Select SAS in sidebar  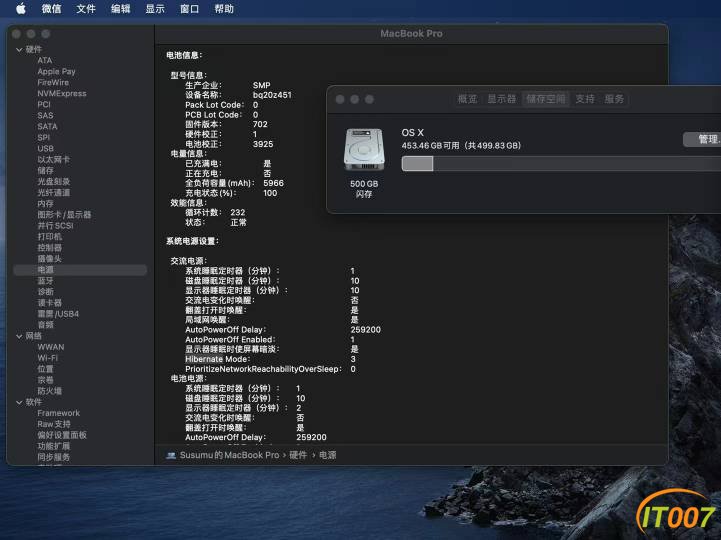pos(45,115)
